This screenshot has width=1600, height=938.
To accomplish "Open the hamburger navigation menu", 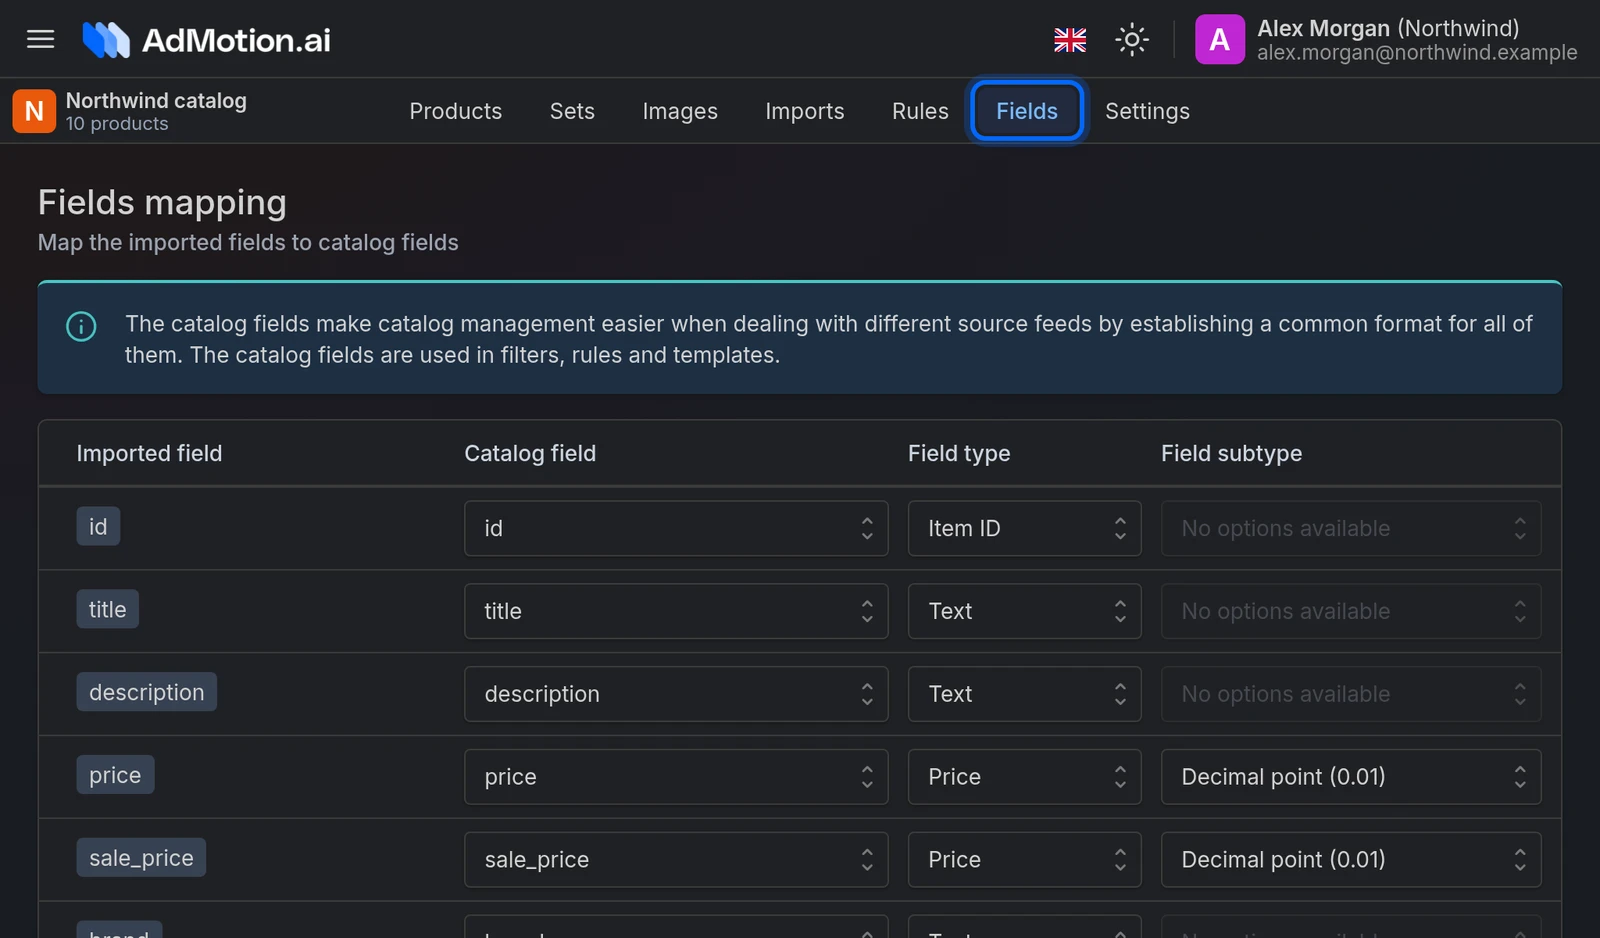I will coord(40,39).
